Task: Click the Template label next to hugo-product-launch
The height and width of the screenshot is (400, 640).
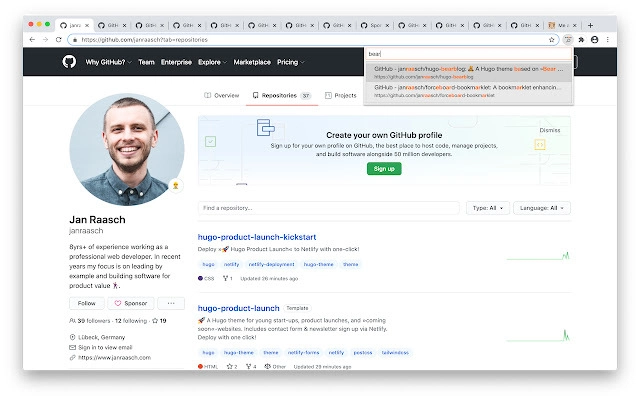Action: pyautogui.click(x=297, y=308)
